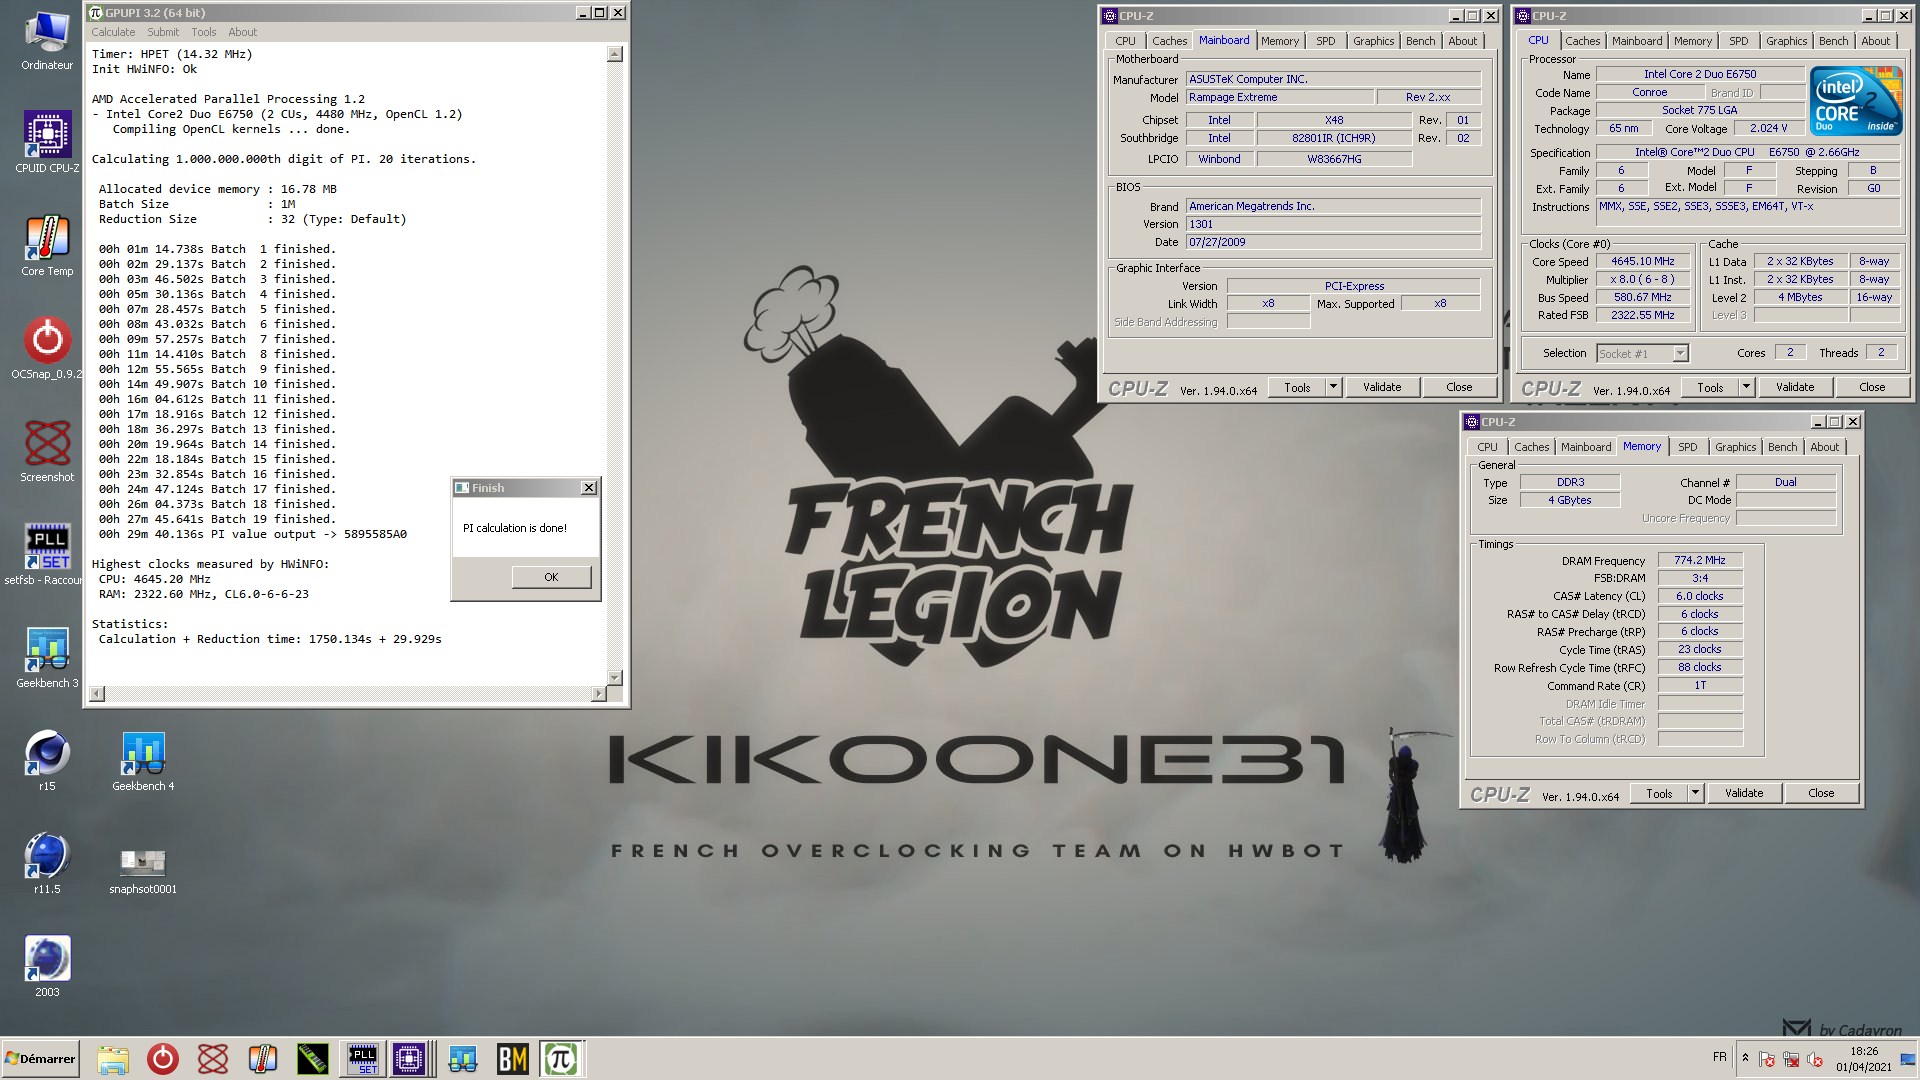Image resolution: width=1920 pixels, height=1080 pixels.
Task: Click Validate in Memory CPU-Z window
Action: click(x=1744, y=793)
